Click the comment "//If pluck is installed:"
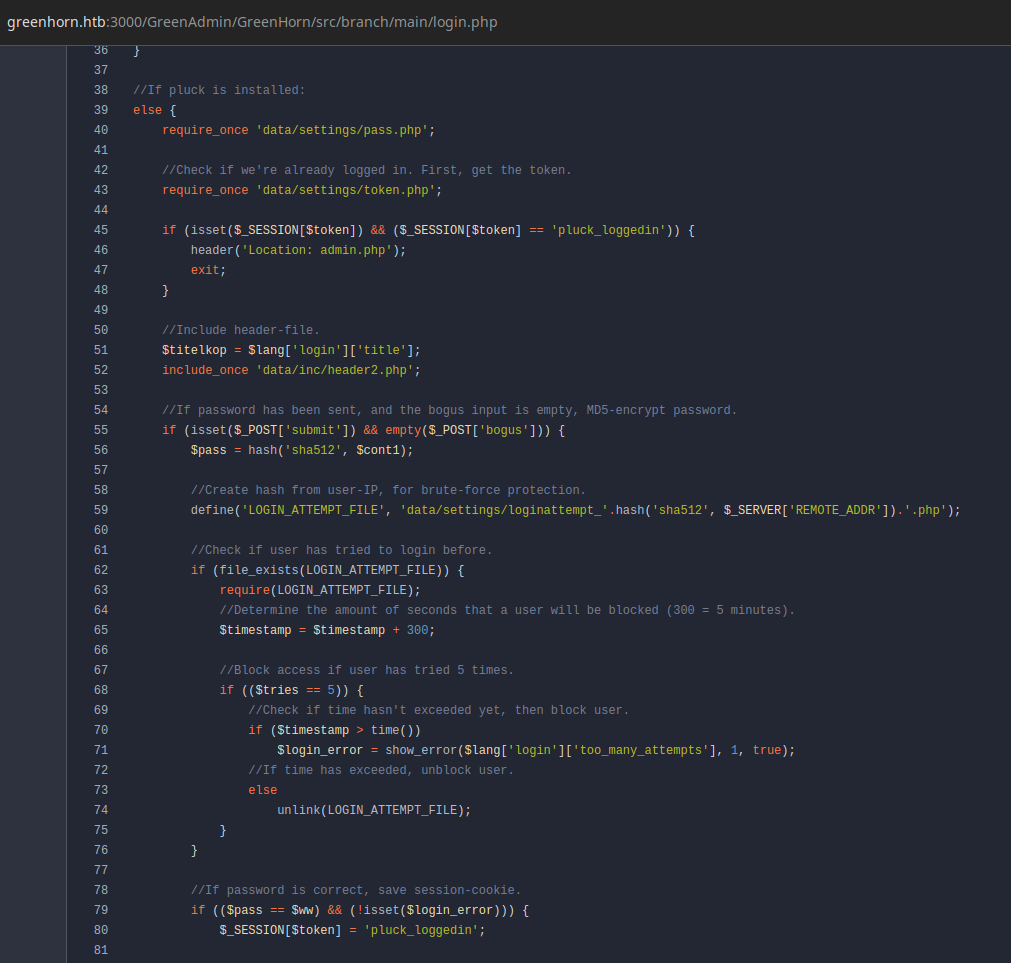Image resolution: width=1011 pixels, height=963 pixels. point(219,90)
